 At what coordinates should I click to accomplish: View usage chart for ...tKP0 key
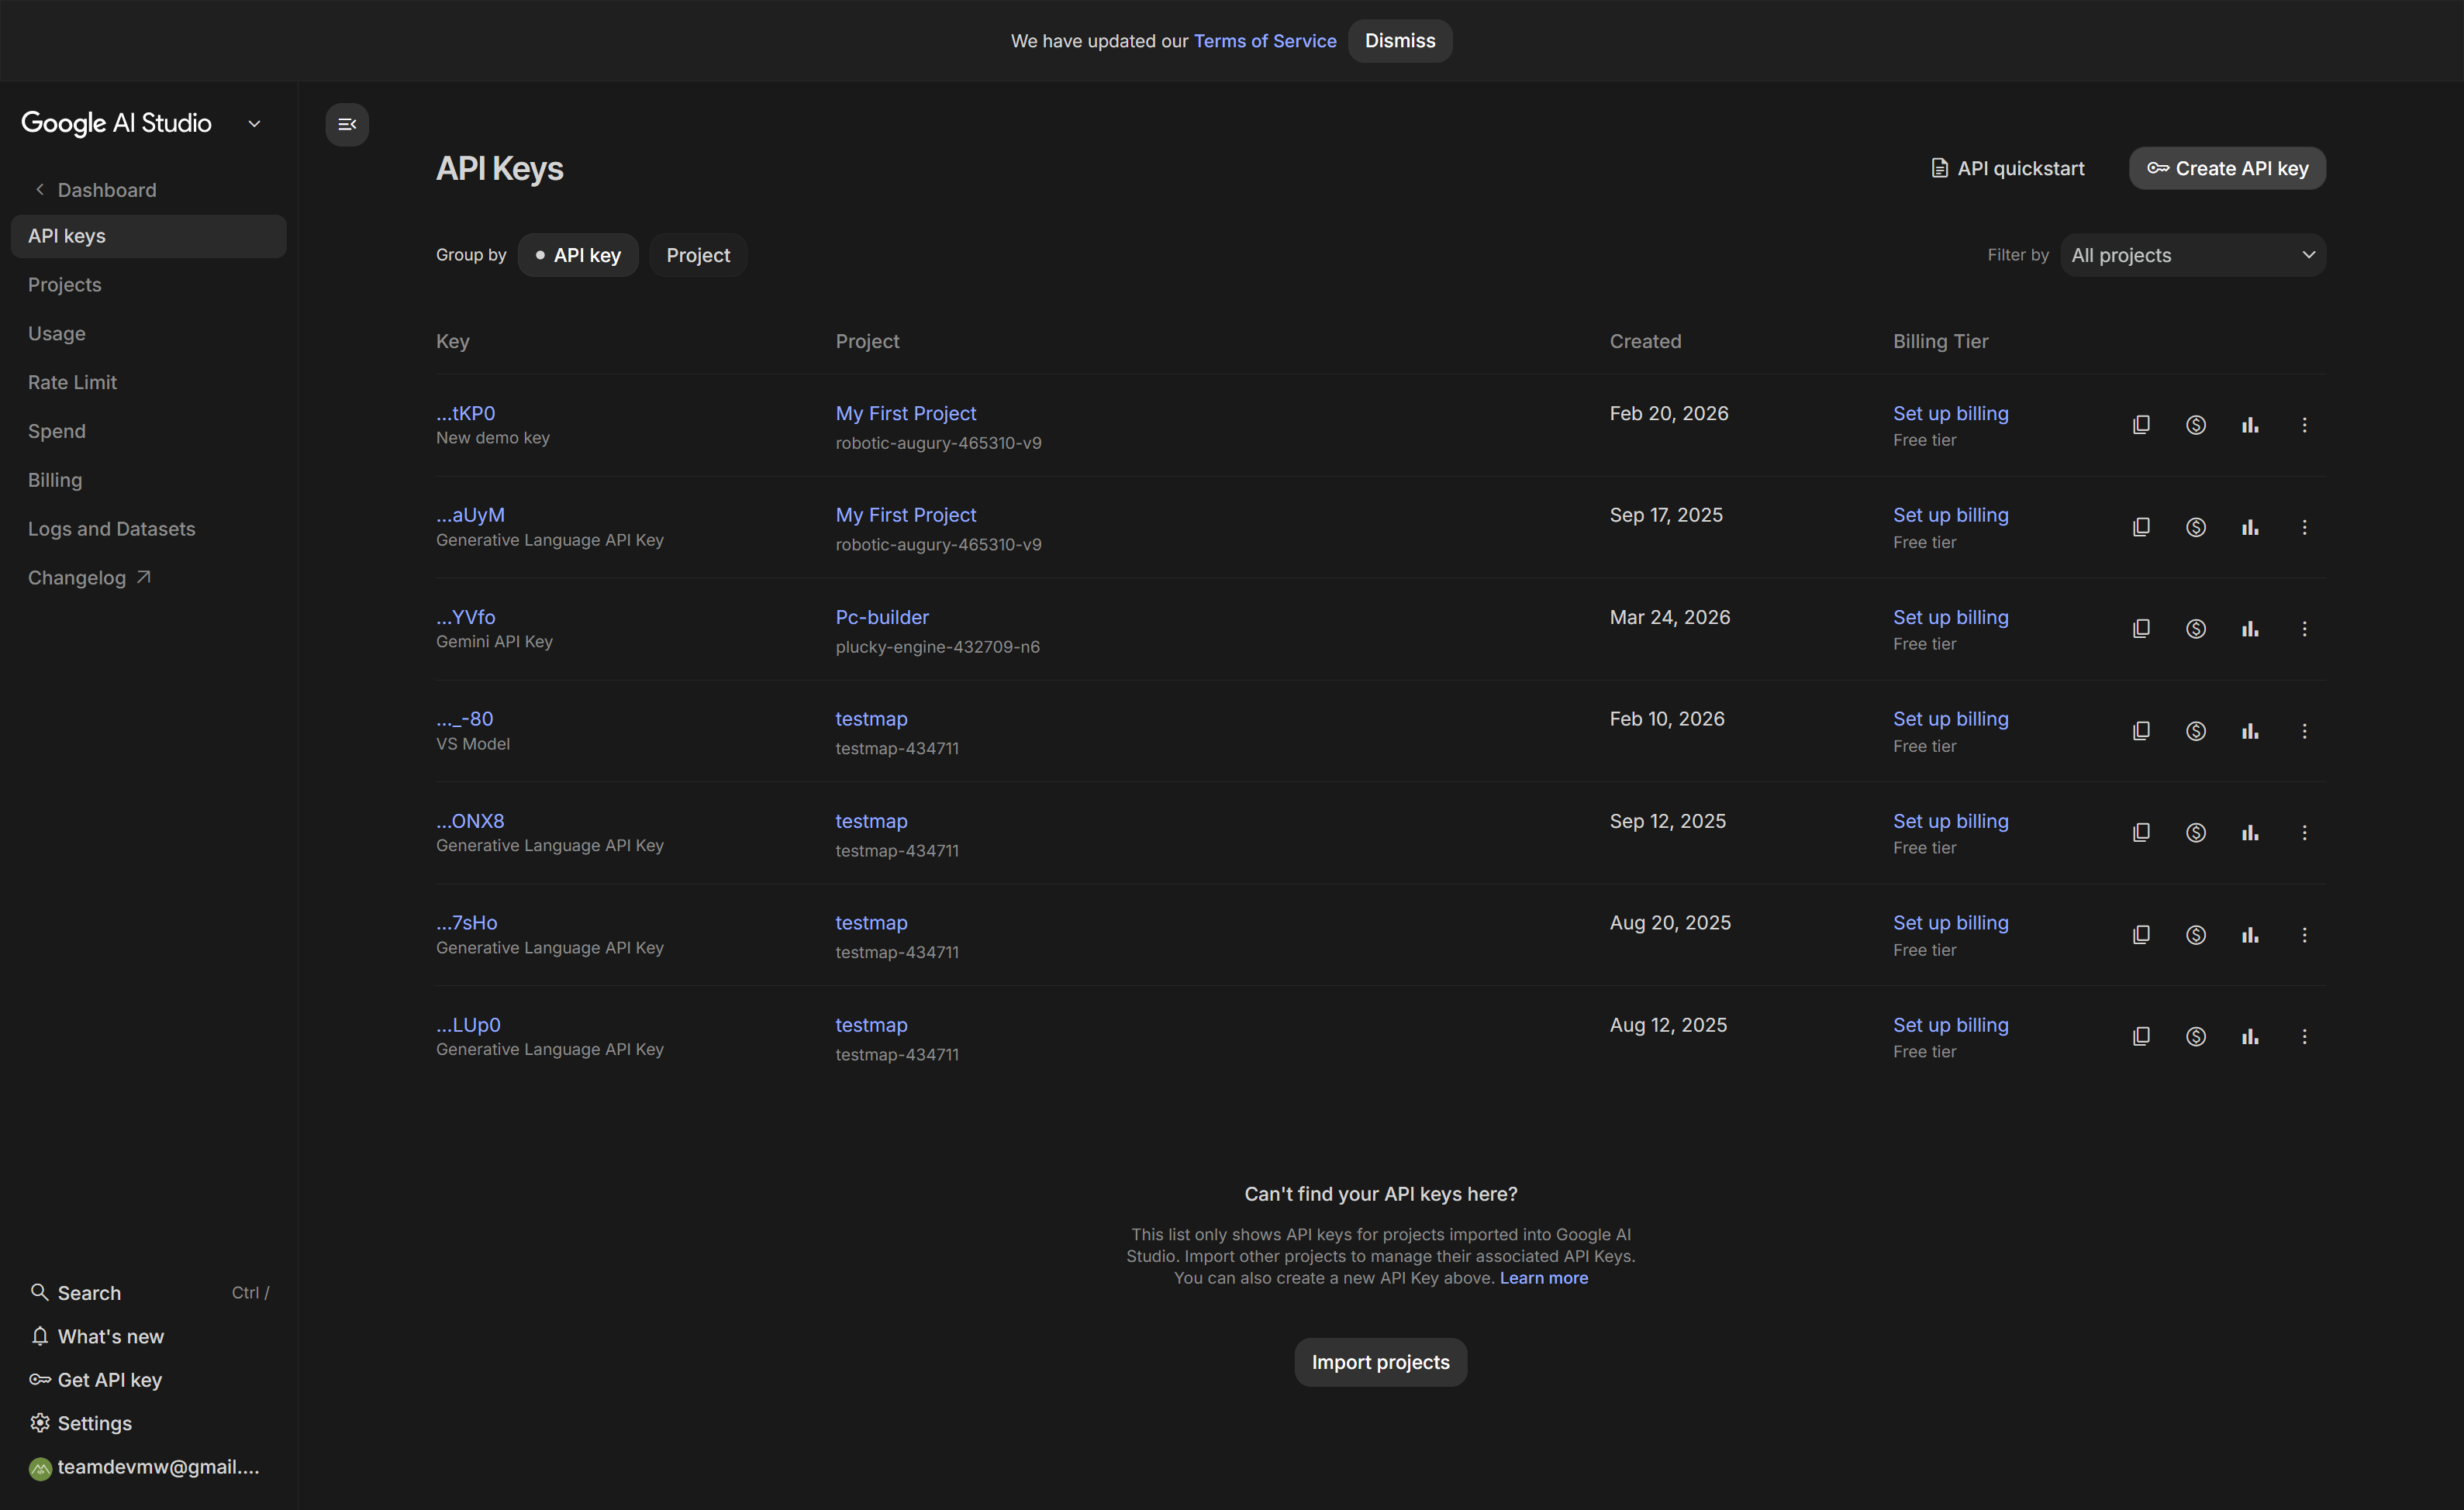[x=2249, y=425]
